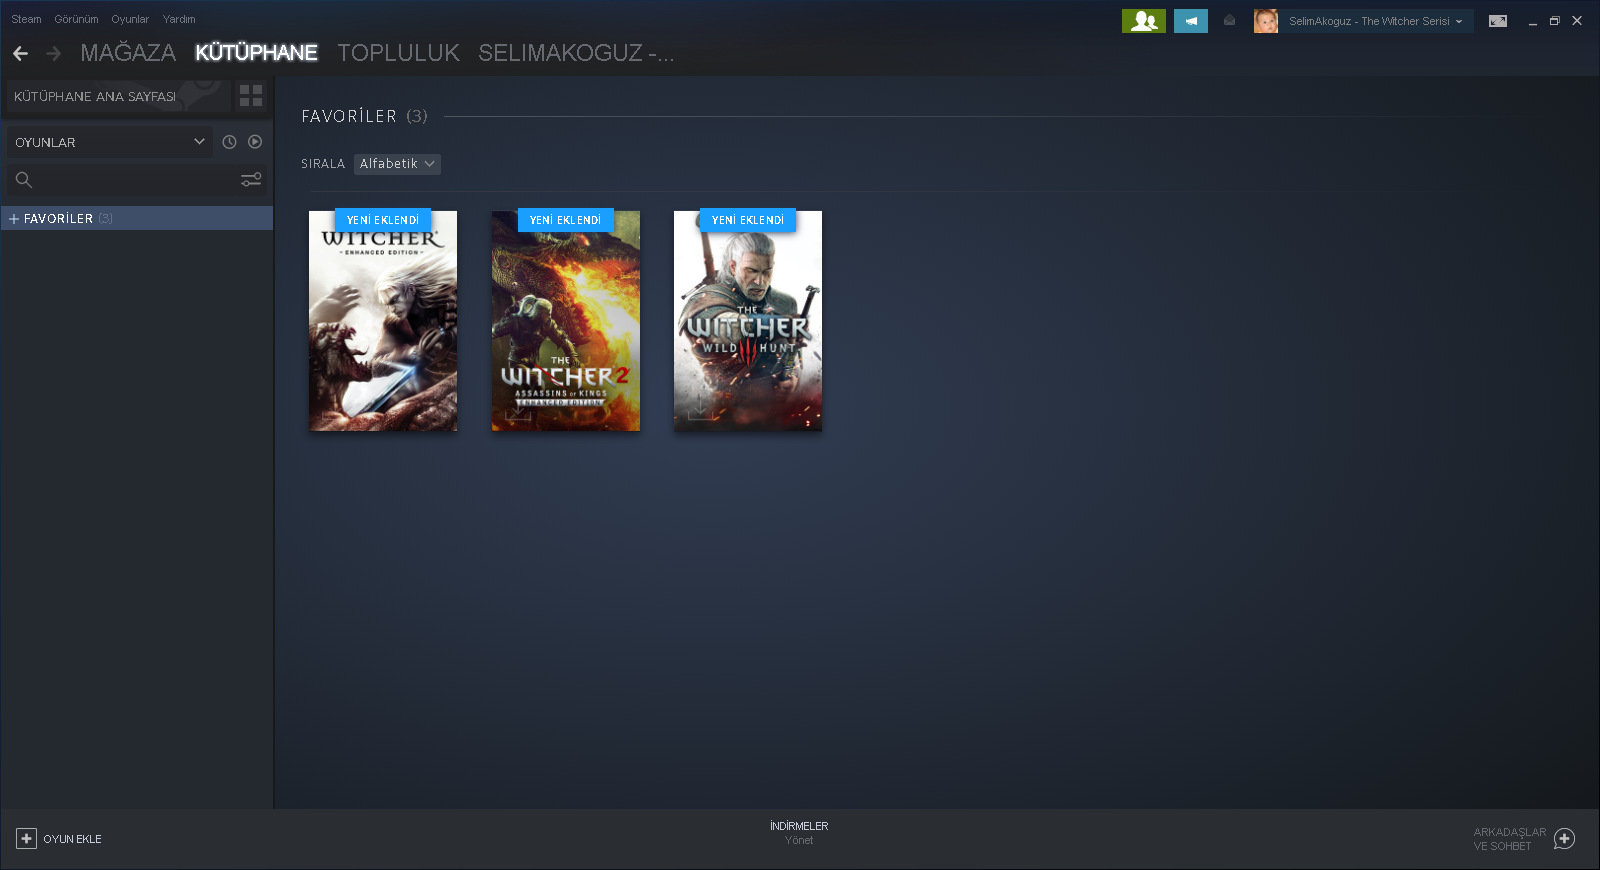Open the Oyunlar menu in menu bar
Screen dimensions: 1600x870
(x=130, y=19)
